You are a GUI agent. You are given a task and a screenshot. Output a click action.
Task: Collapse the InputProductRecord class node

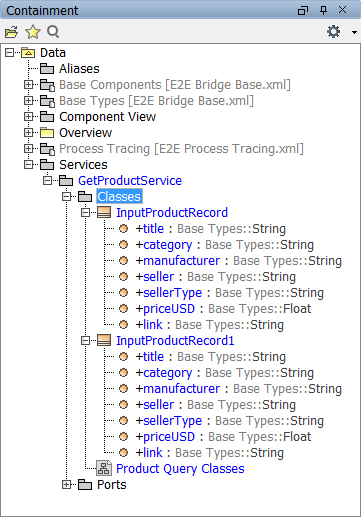pyautogui.click(x=86, y=212)
